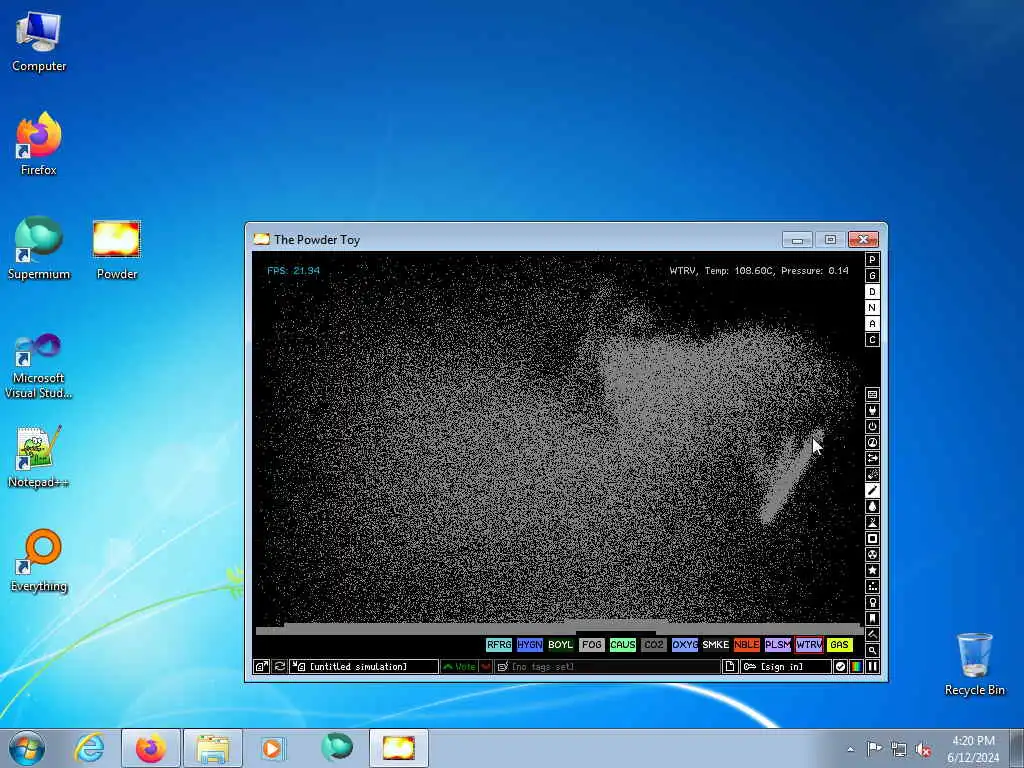Select the Gases element menu

[872, 490]
